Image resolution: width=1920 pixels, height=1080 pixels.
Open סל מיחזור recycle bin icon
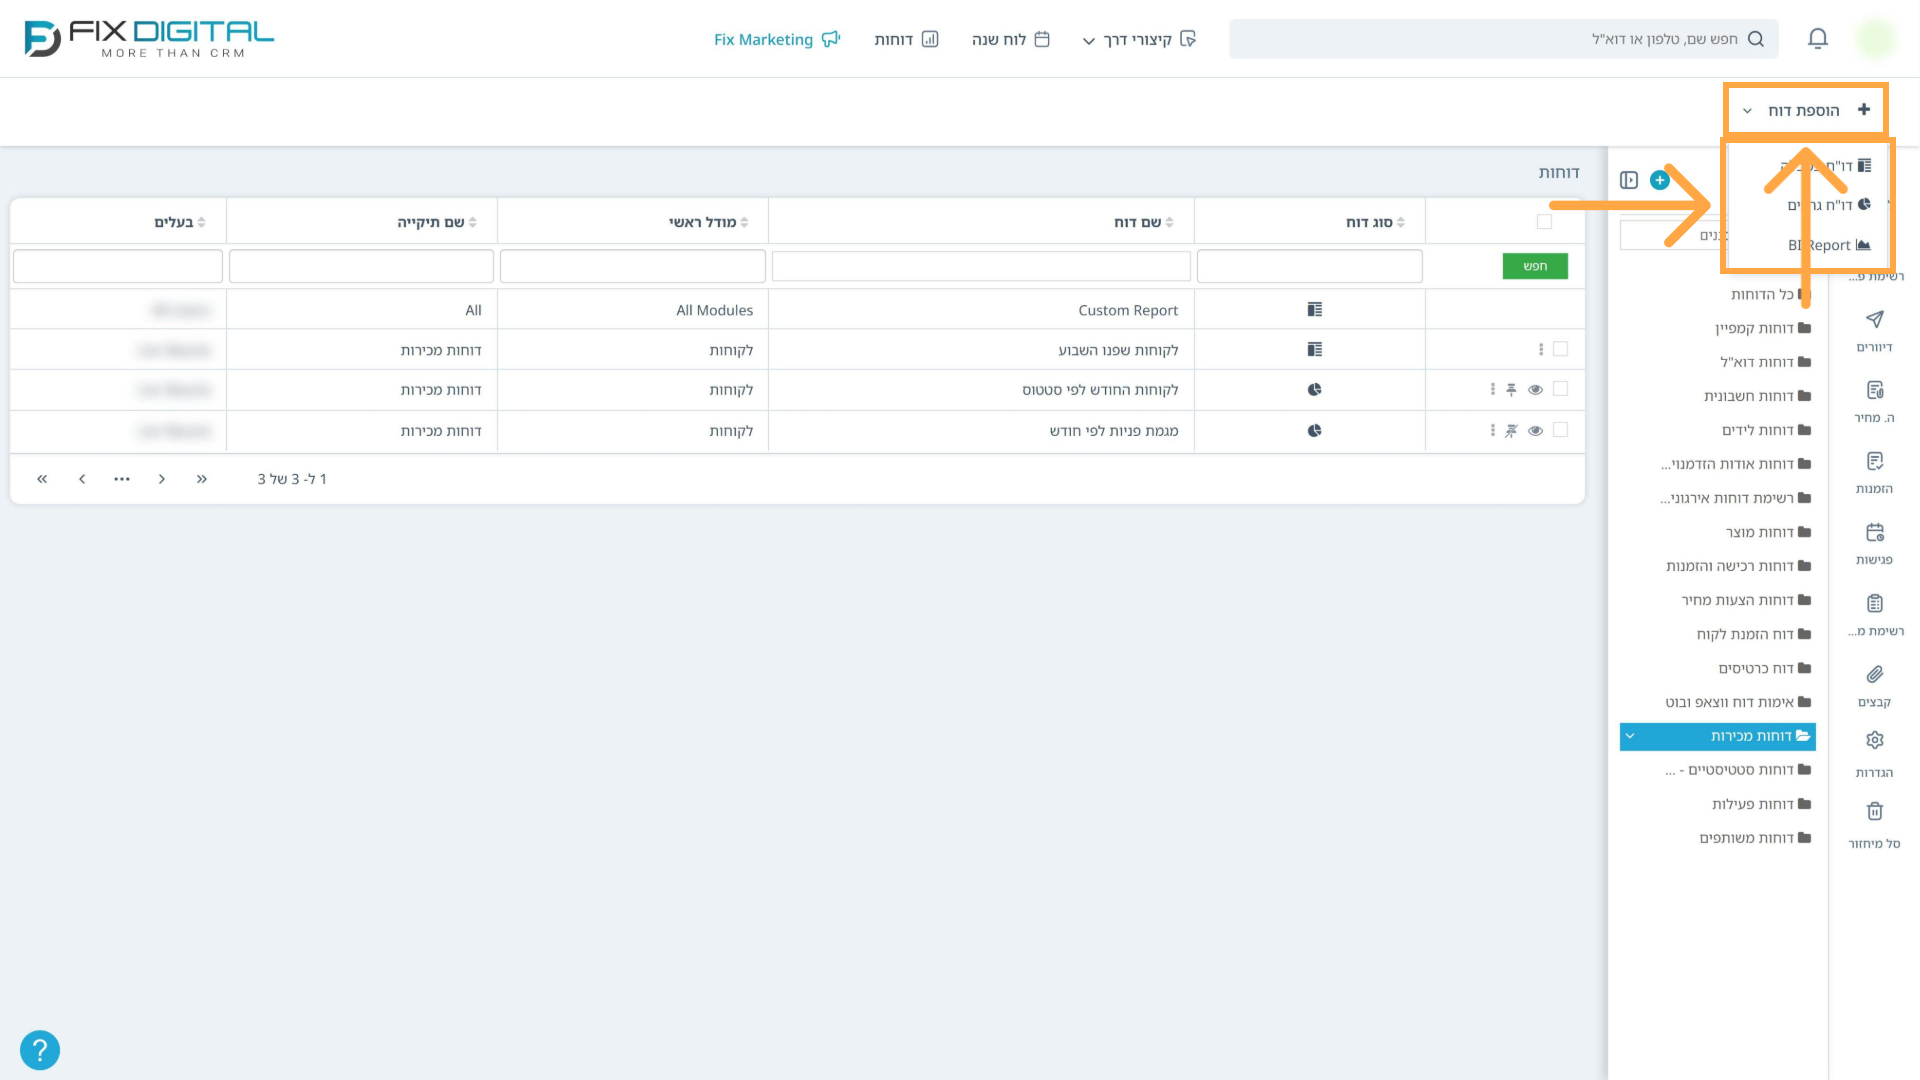pyautogui.click(x=1875, y=811)
